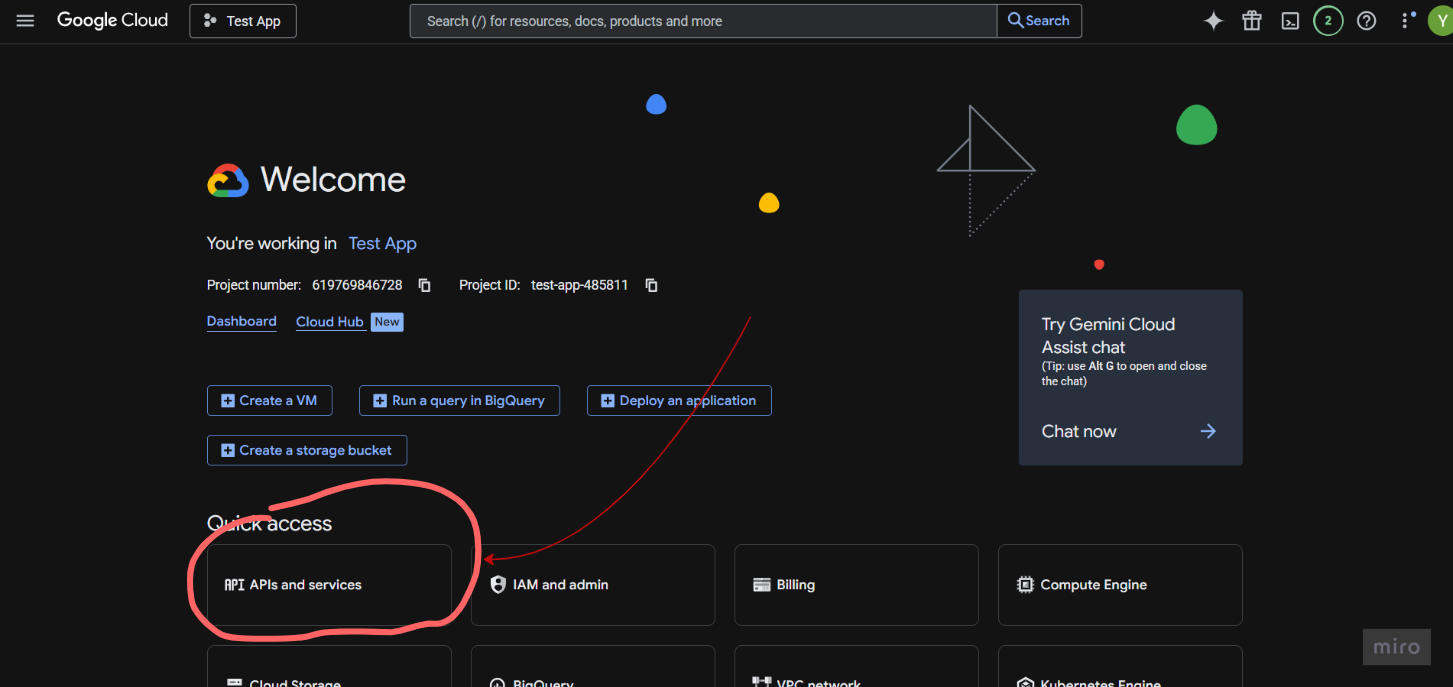
Task: Click the New badge beside Cloud Hub
Action: (x=387, y=322)
